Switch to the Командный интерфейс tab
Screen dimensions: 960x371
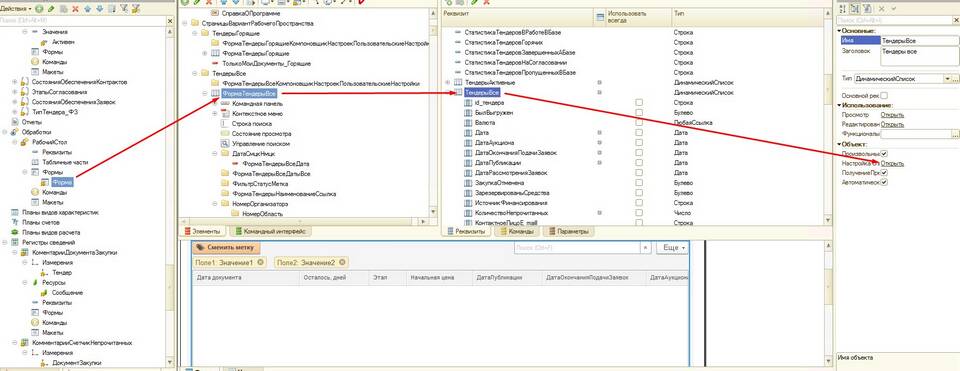point(269,231)
